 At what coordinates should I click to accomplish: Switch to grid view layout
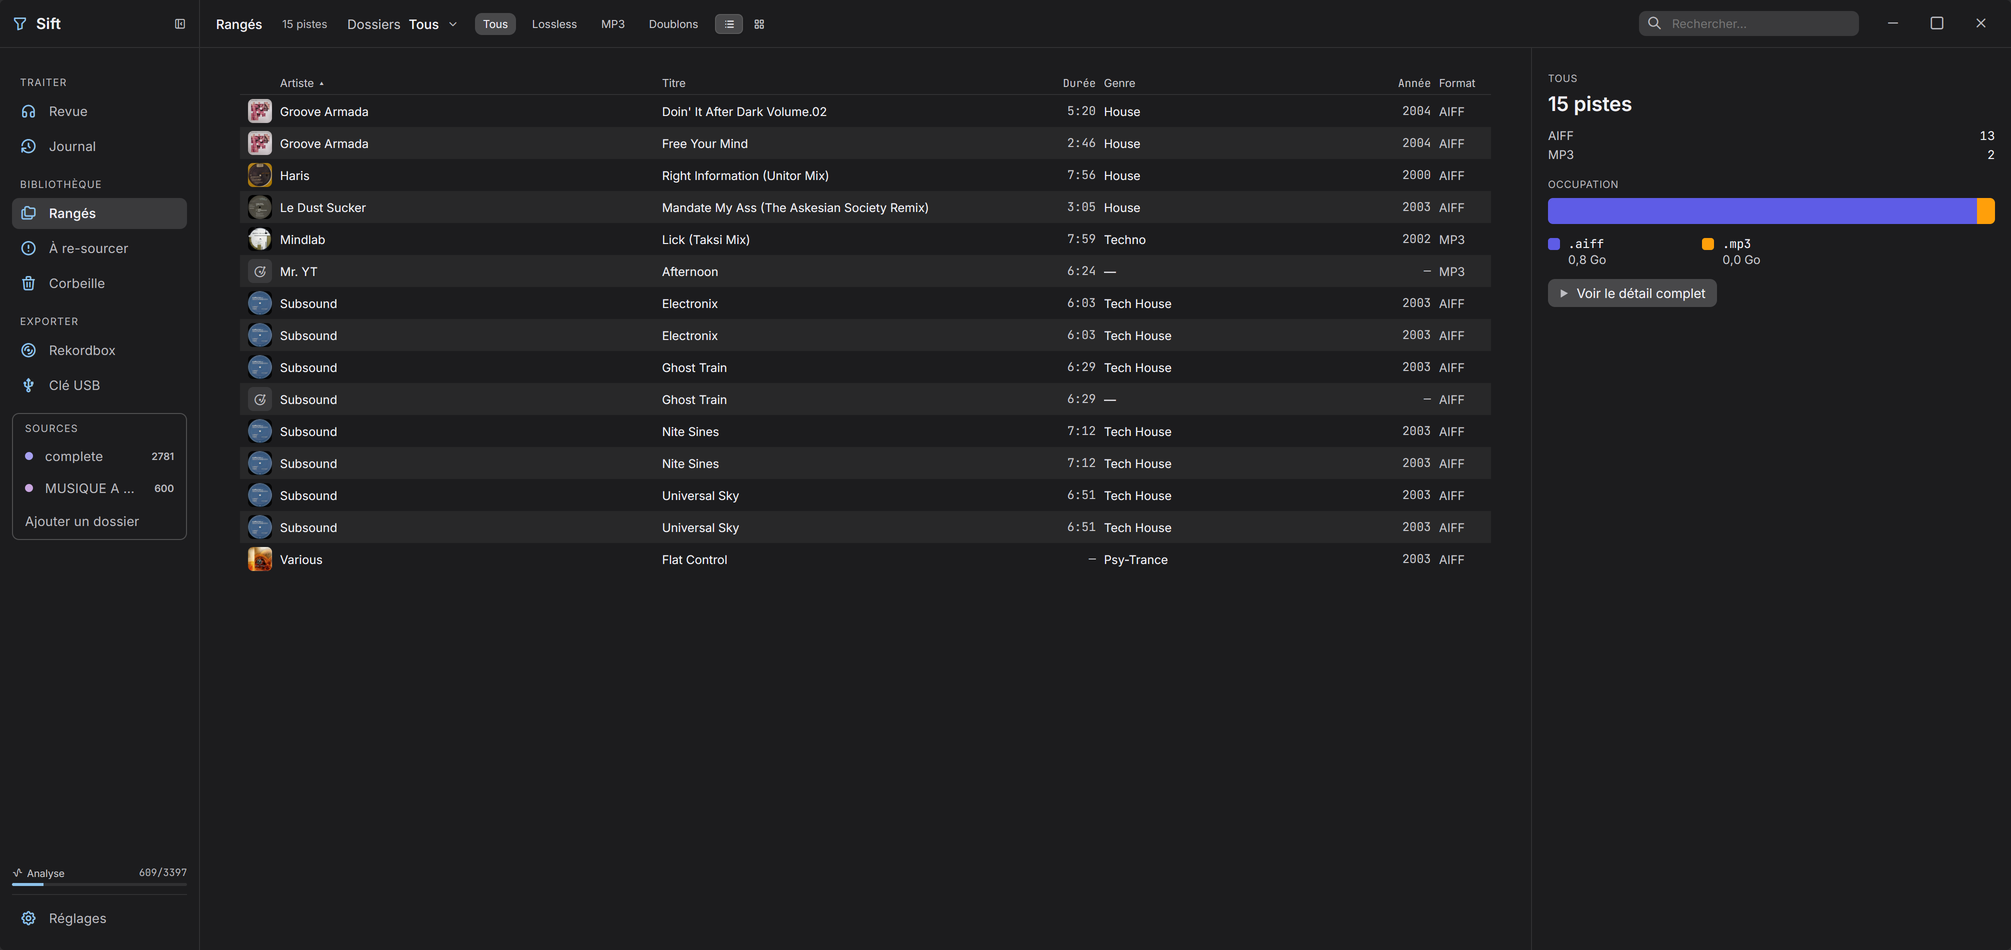click(759, 24)
